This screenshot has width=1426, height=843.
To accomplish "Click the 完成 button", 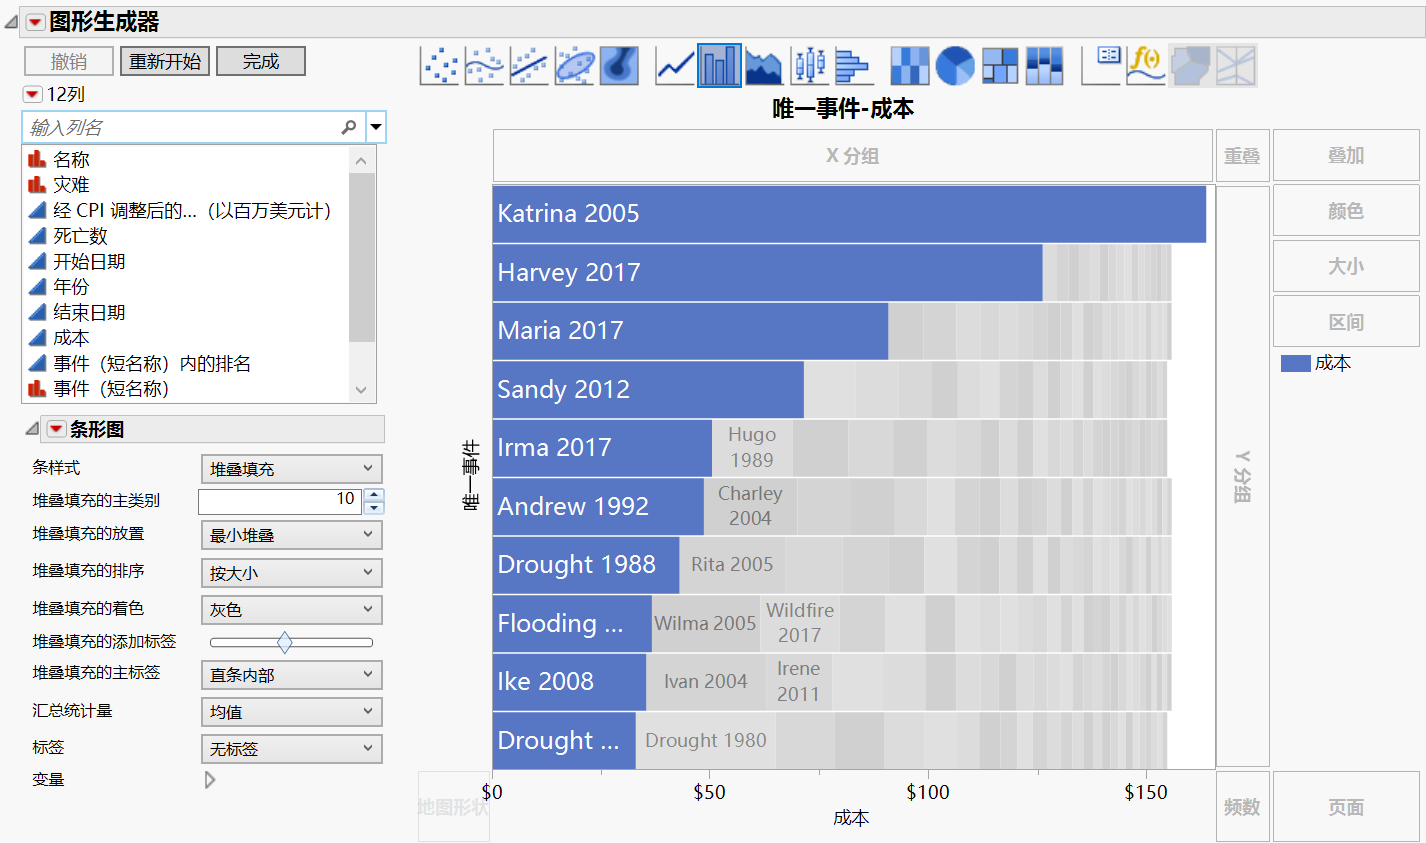I will tap(260, 60).
